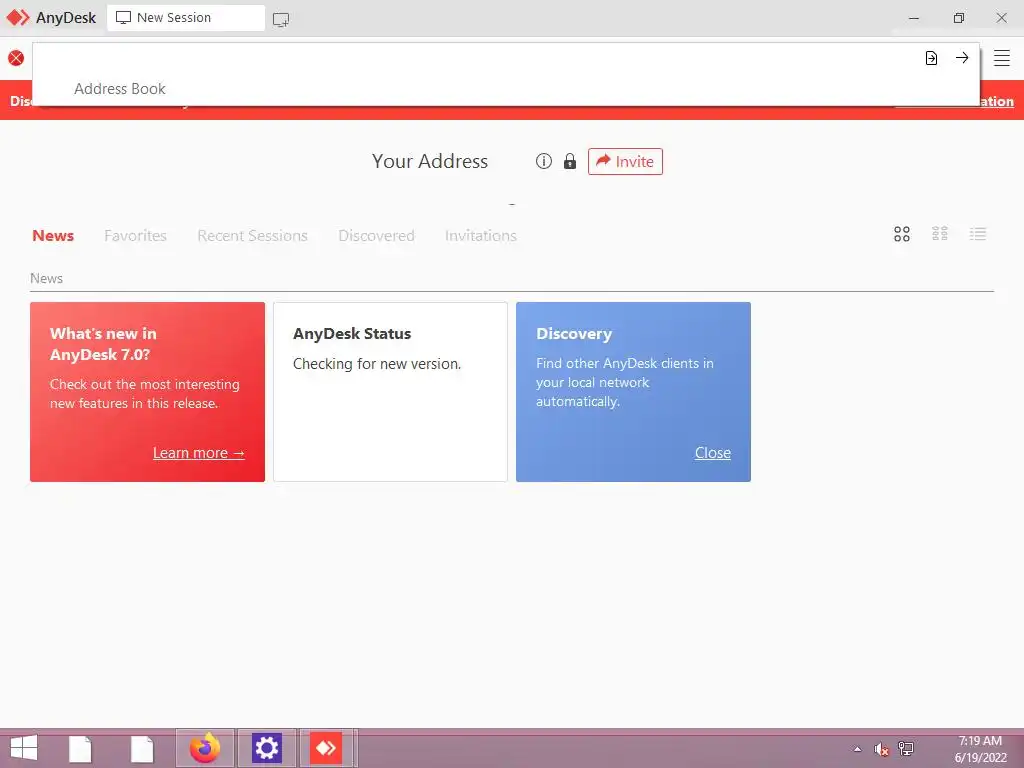
Task: Click the remote address input field
Action: click(x=477, y=58)
